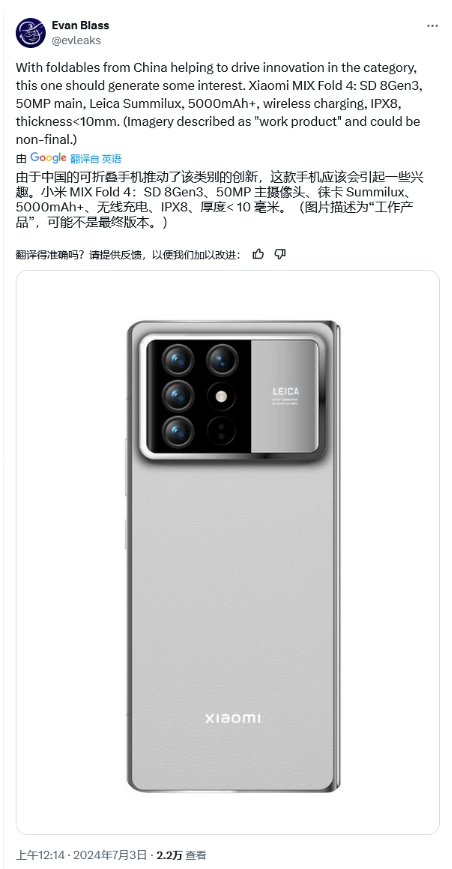452x869 pixels.
Task: Open the 2.2万 查看 views count
Action: [182, 855]
